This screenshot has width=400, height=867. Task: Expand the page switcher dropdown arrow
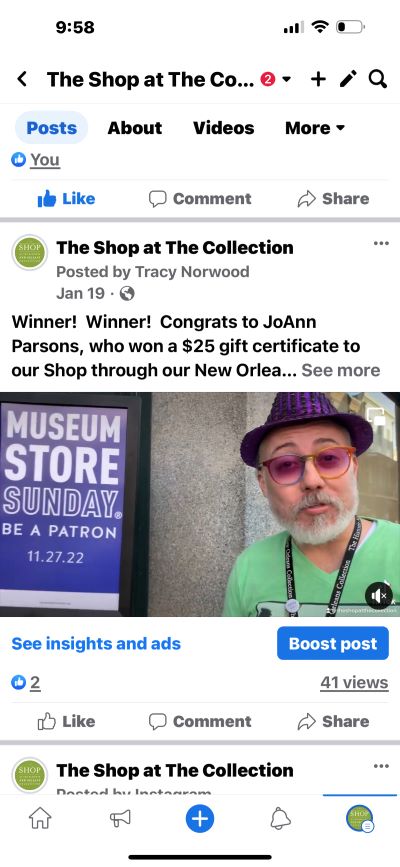tap(287, 80)
